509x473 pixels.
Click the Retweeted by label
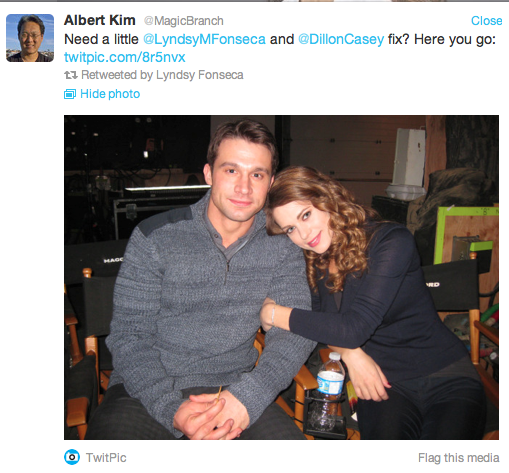(117, 75)
